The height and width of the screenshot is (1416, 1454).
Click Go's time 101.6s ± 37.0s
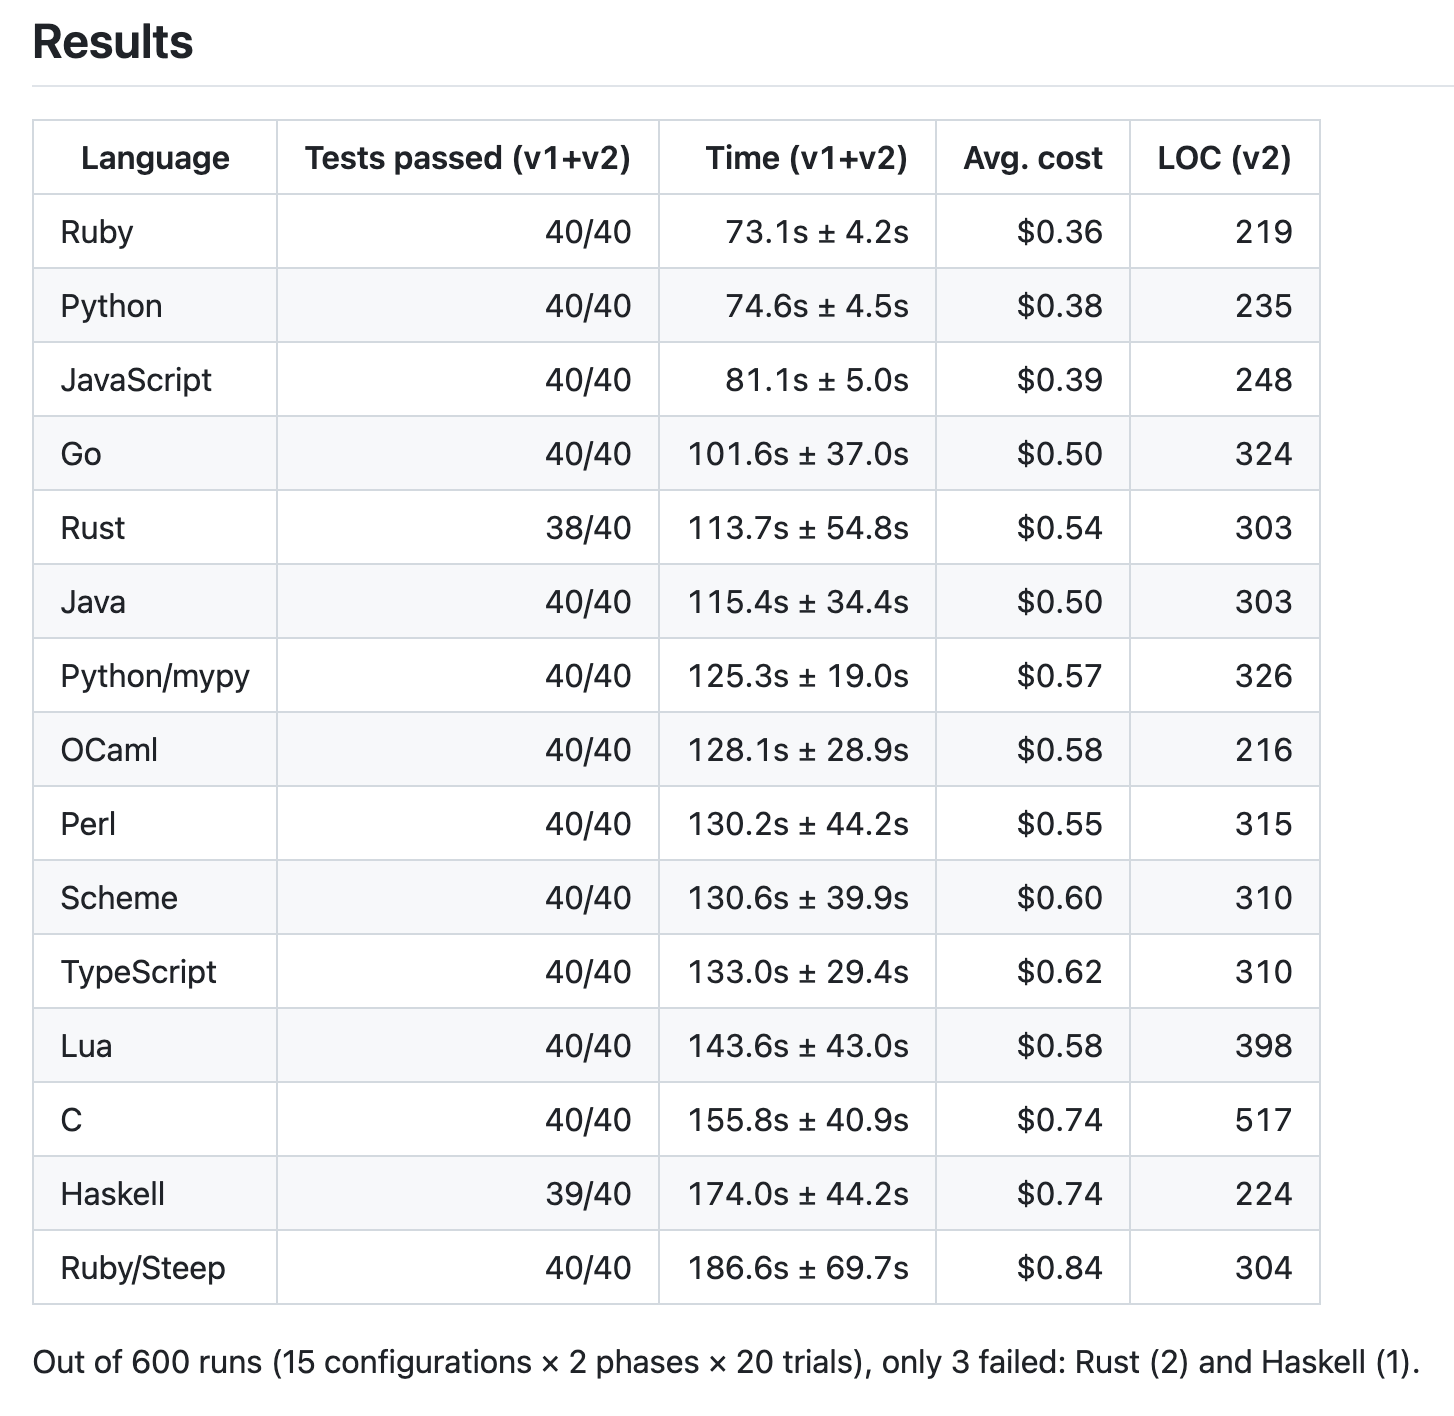[x=797, y=454]
